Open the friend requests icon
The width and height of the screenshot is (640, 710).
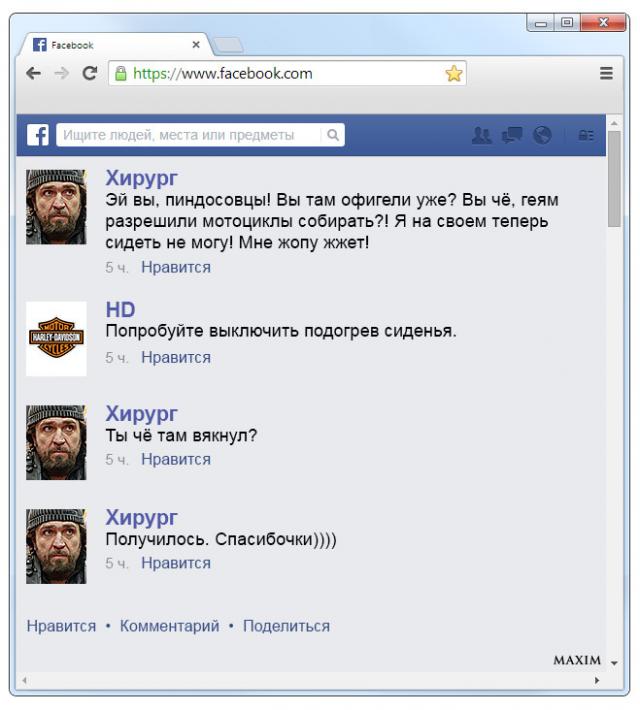[x=481, y=135]
